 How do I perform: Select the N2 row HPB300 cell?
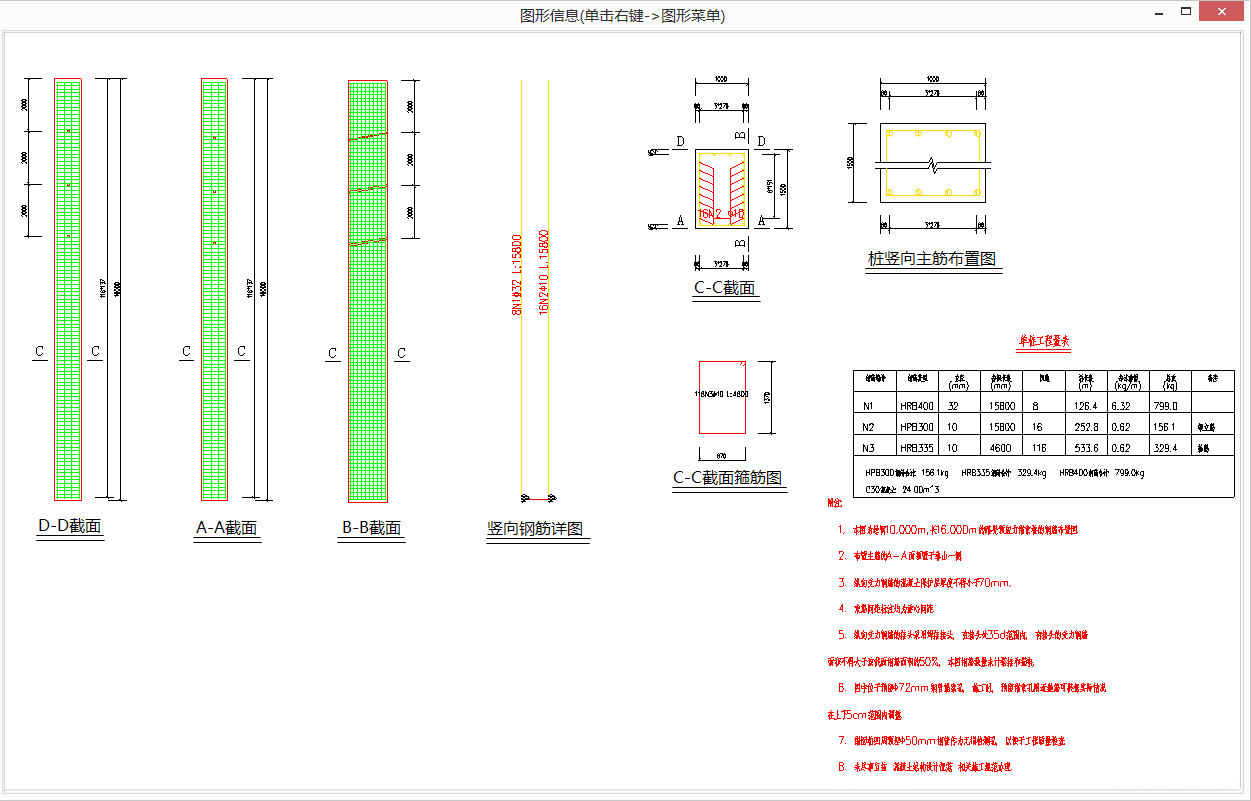coord(916,427)
